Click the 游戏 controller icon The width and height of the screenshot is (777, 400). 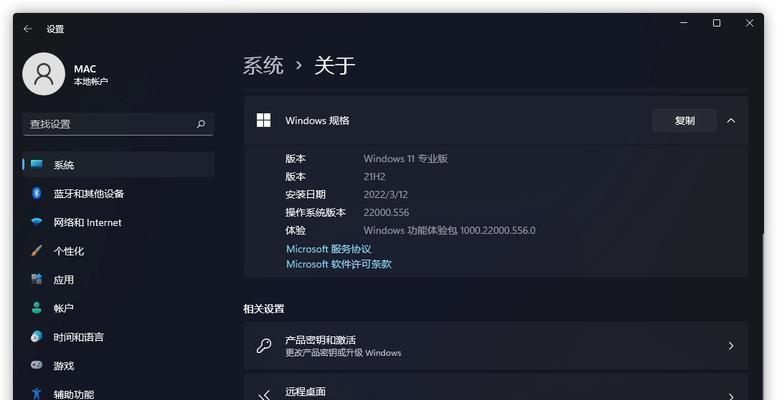click(x=37, y=365)
